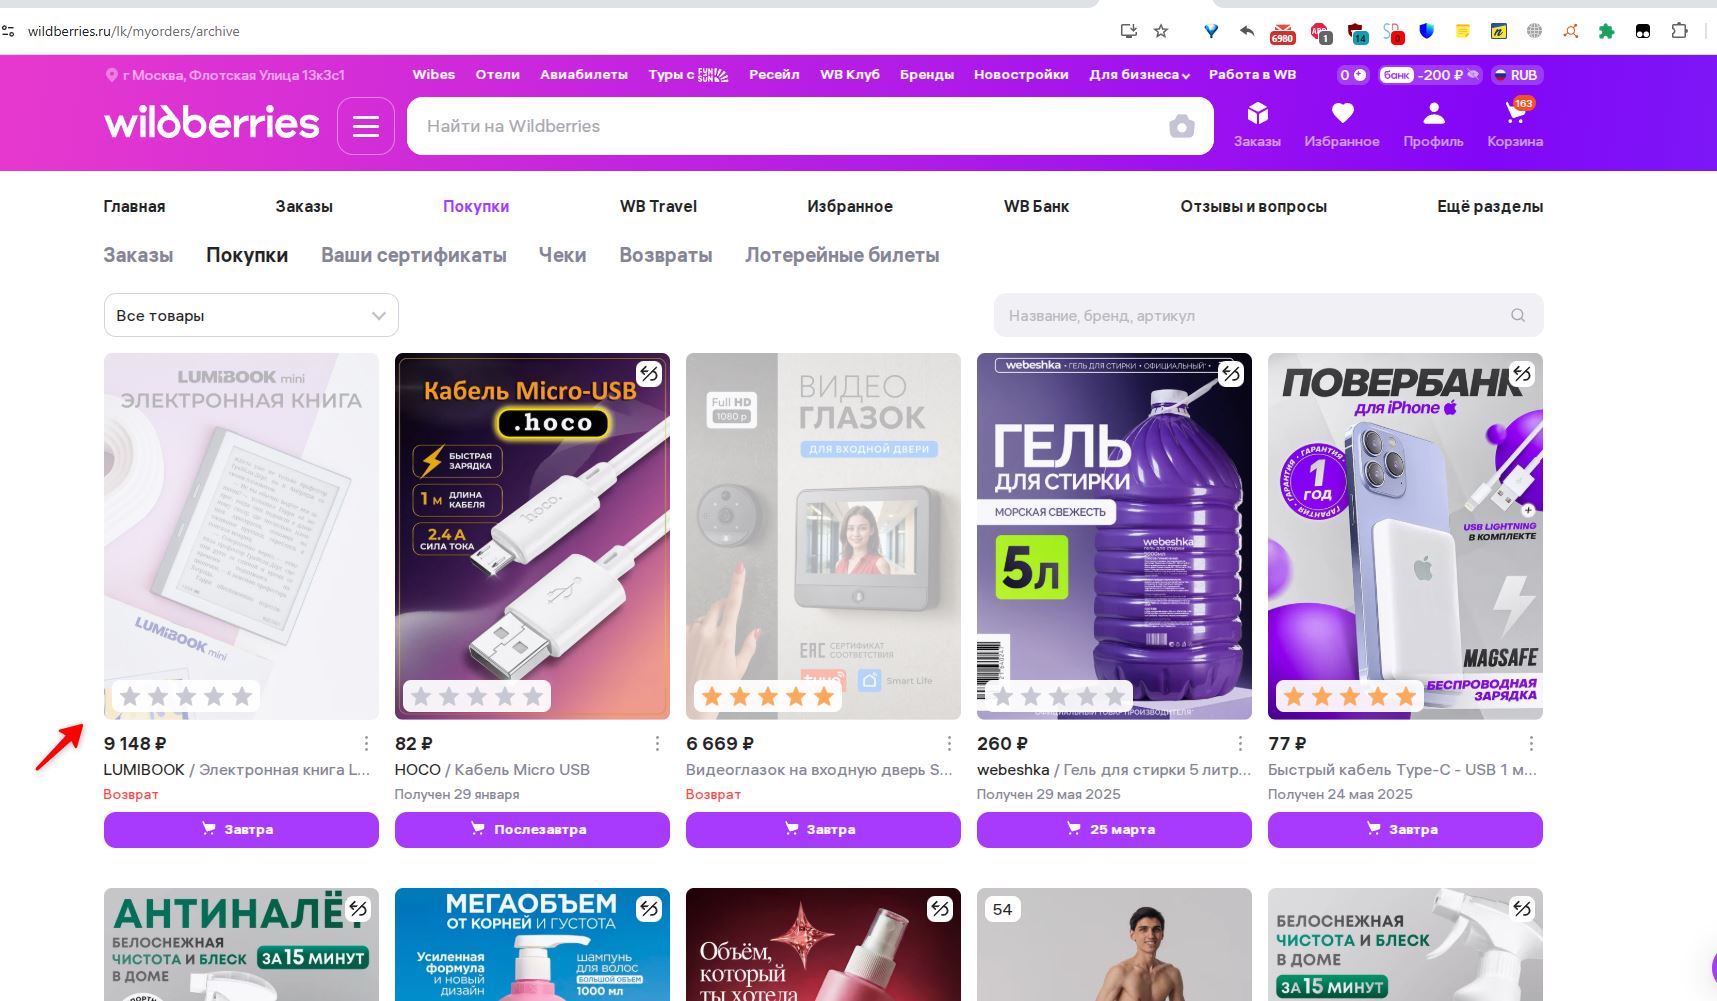Click the compare icon on Антиналёт card

tap(358, 909)
